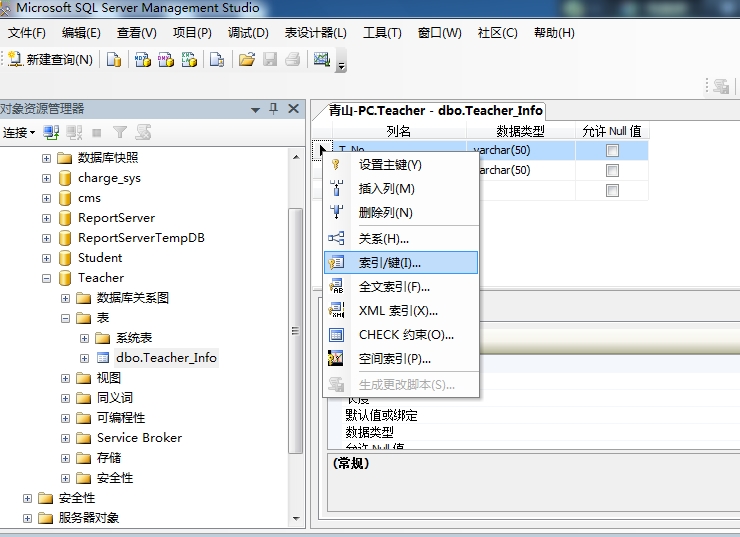Click the SQL Server Compact query icon
The width and height of the screenshot is (740, 537).
217,59
